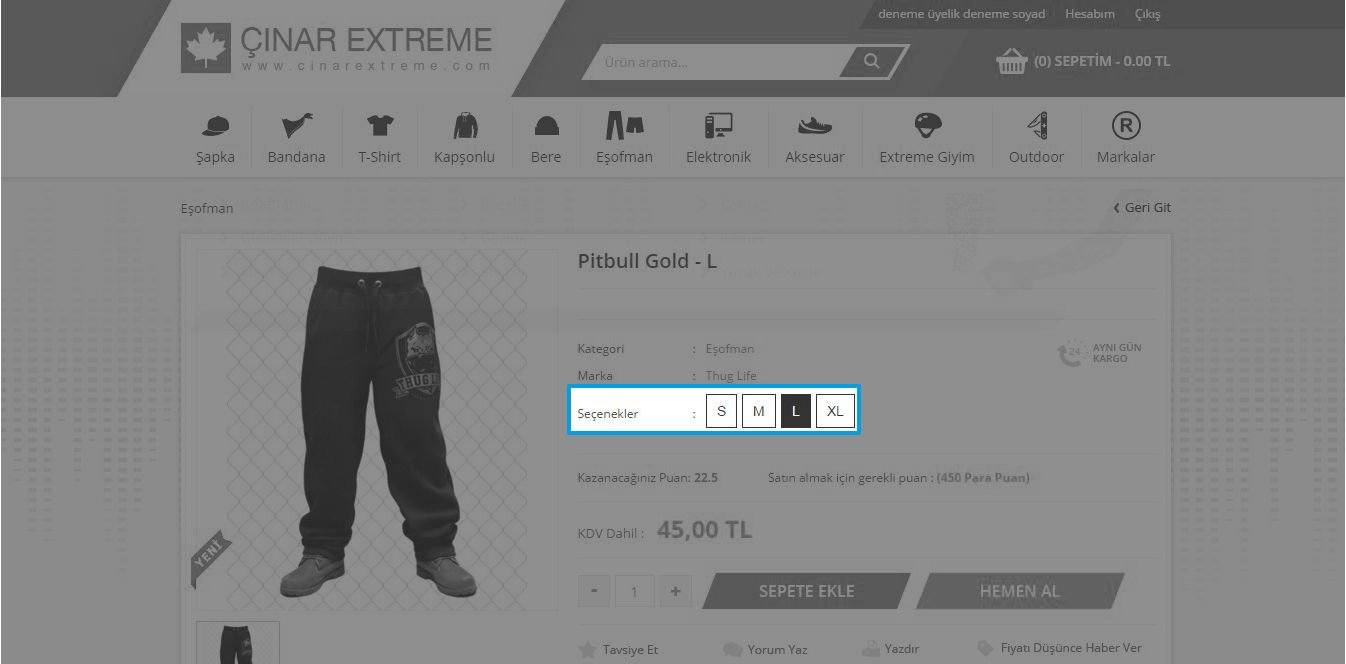Select the Bandana category icon
This screenshot has height=664, width=1346.
(x=296, y=125)
